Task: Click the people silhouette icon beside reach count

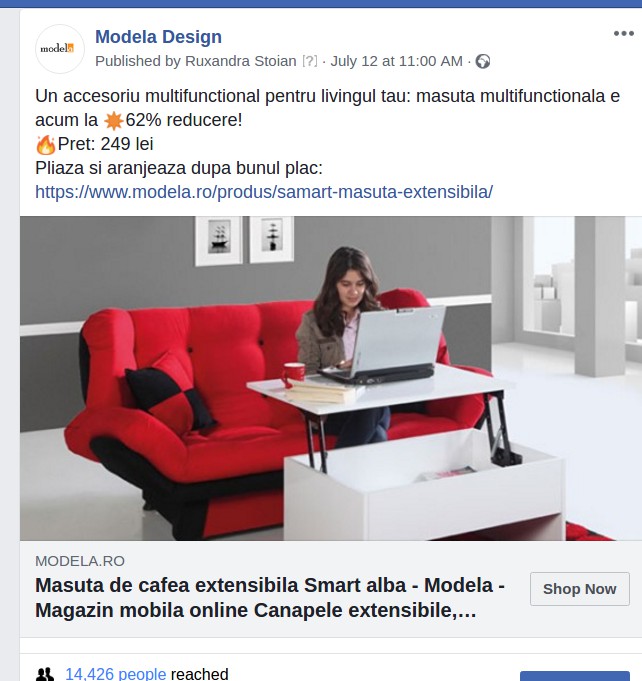Action: [45, 674]
